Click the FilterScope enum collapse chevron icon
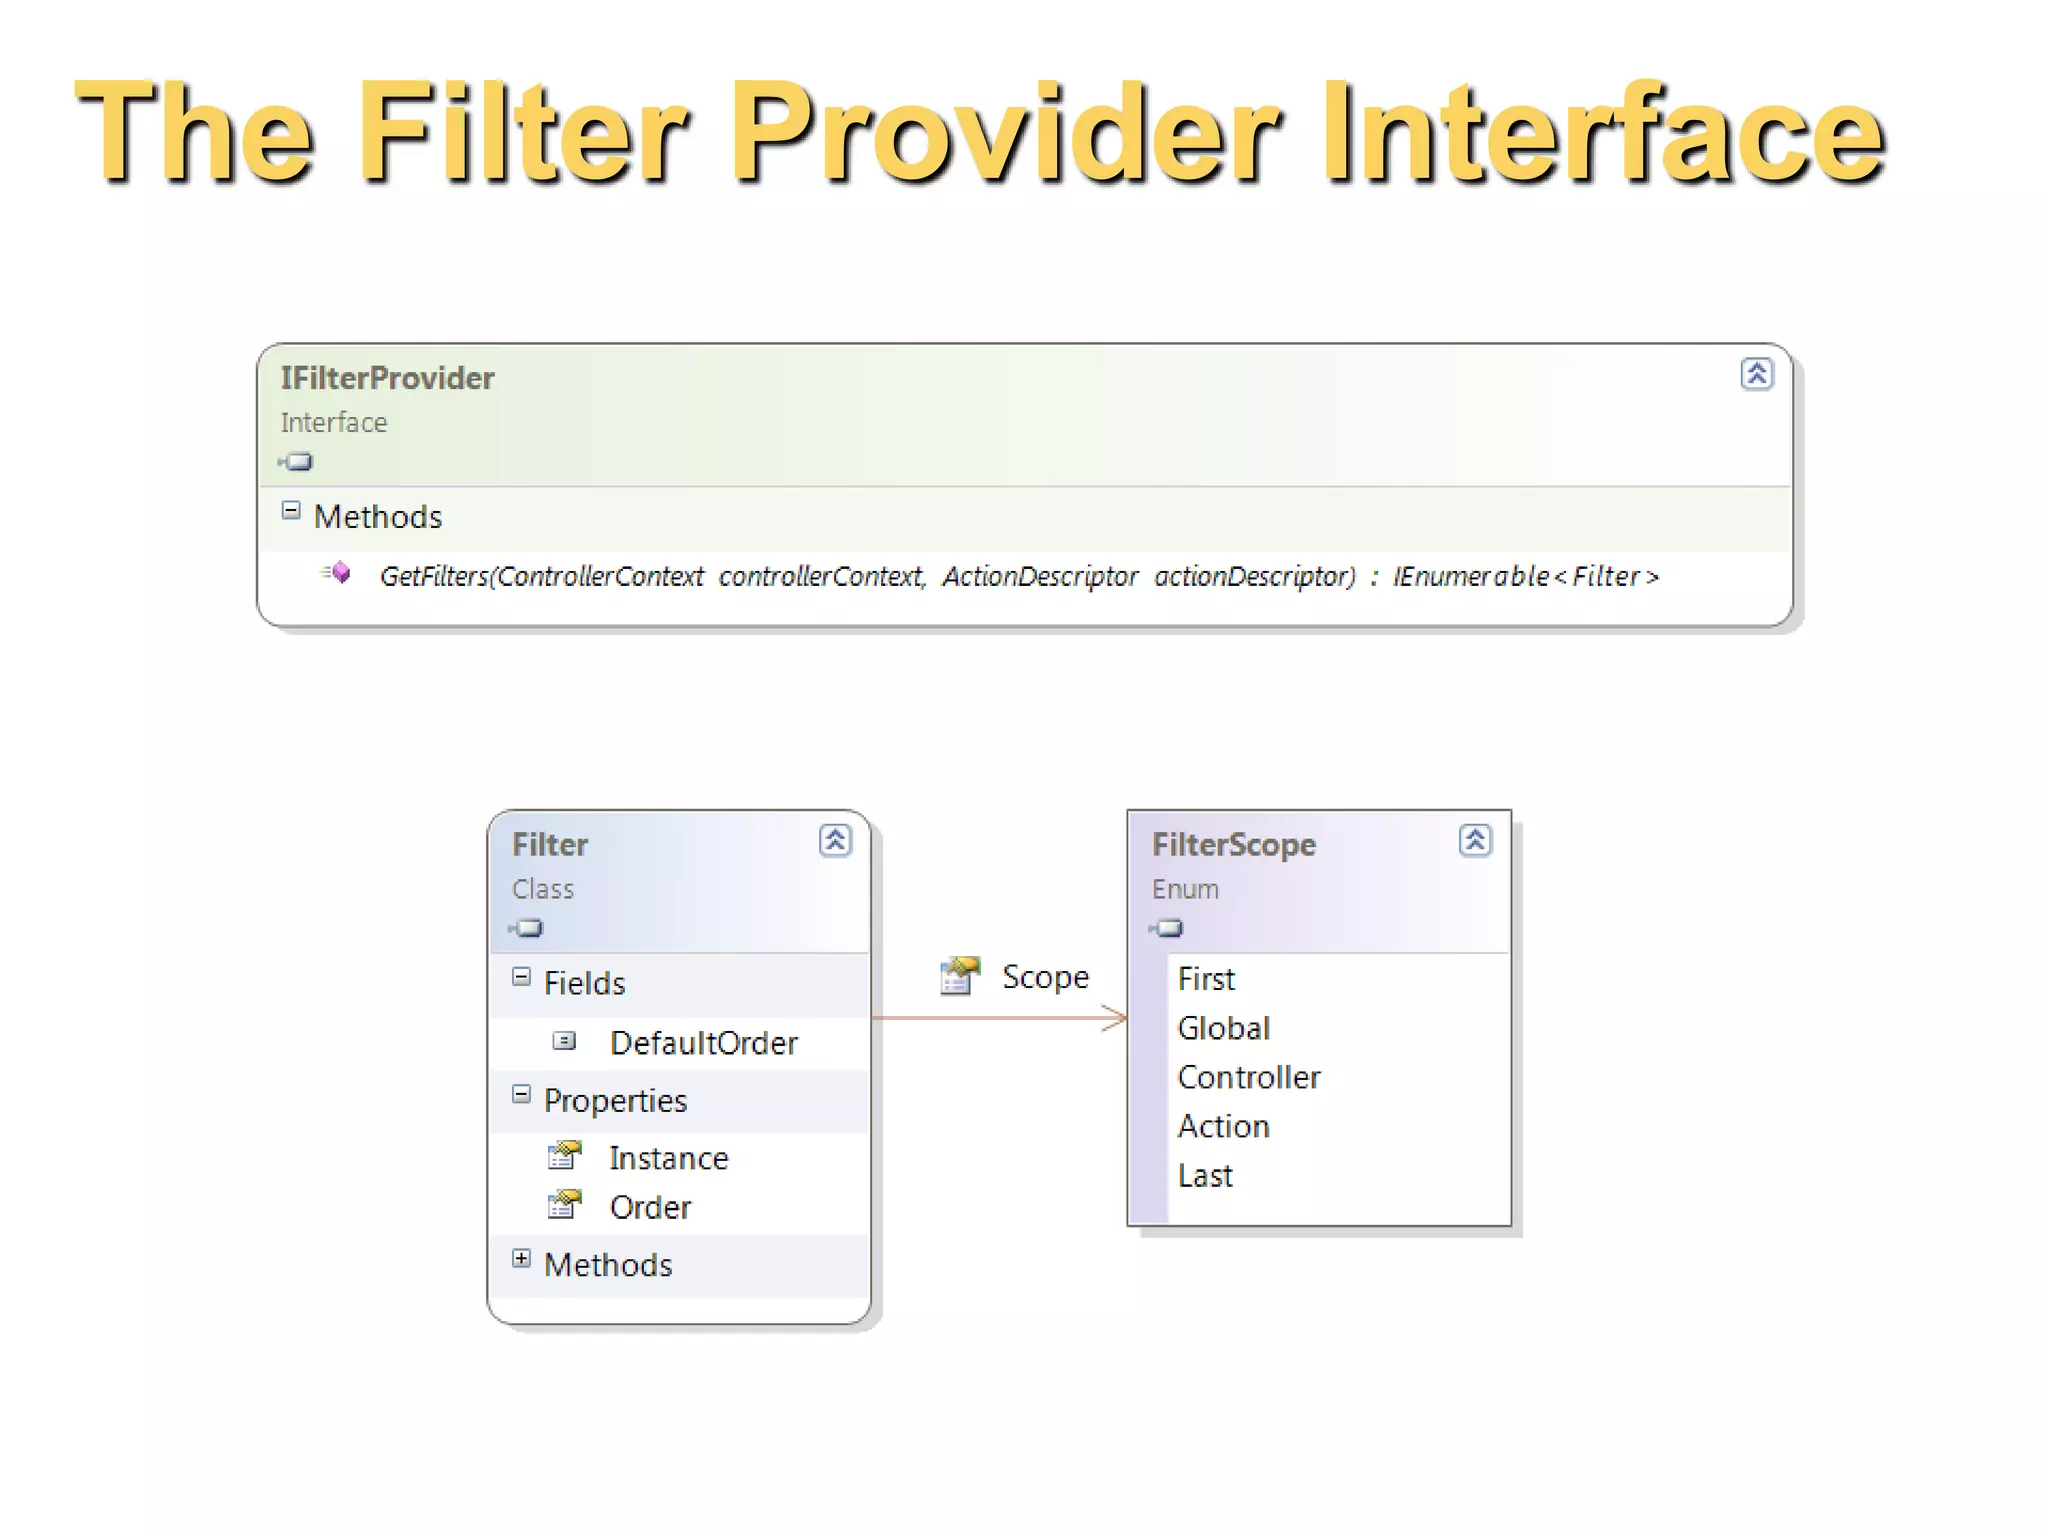The height and width of the screenshot is (1536, 2048). pos(1475,841)
